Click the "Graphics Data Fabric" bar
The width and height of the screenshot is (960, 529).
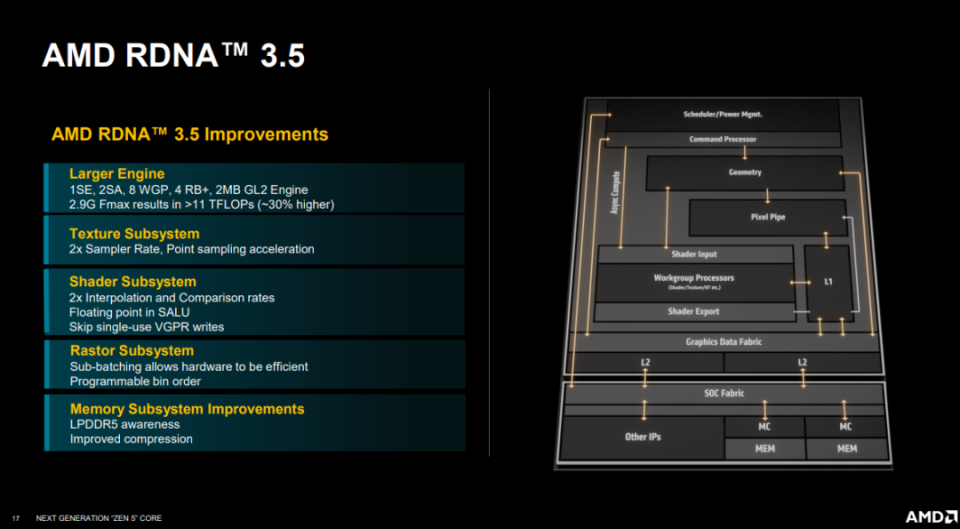(723, 342)
